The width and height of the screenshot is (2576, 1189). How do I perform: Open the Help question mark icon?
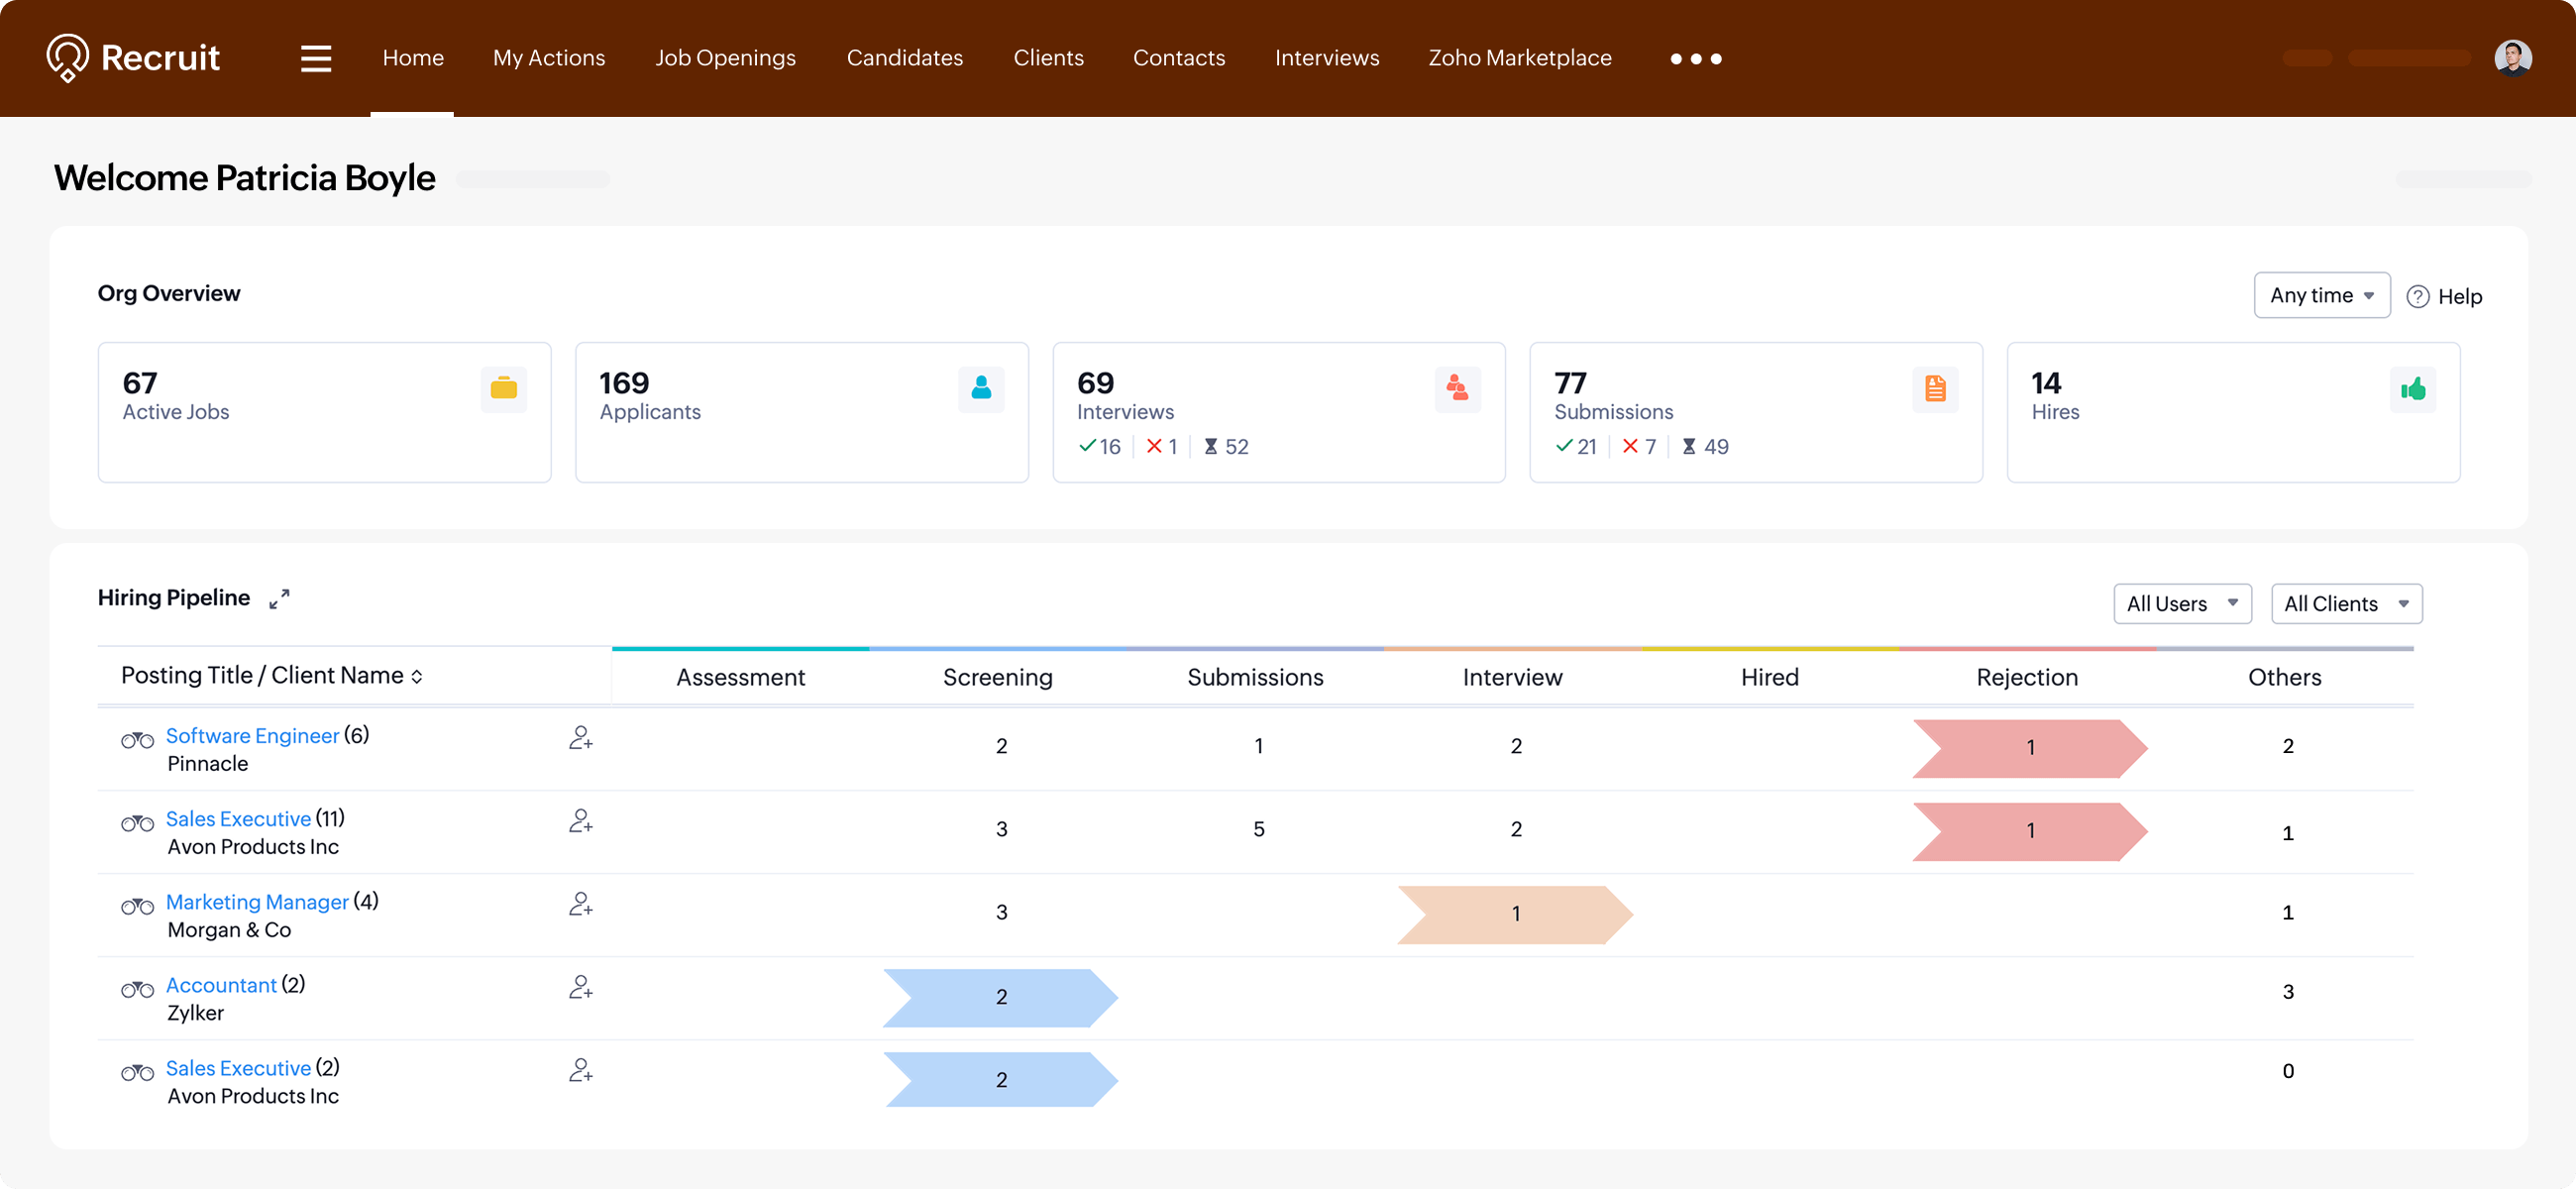coord(2417,296)
